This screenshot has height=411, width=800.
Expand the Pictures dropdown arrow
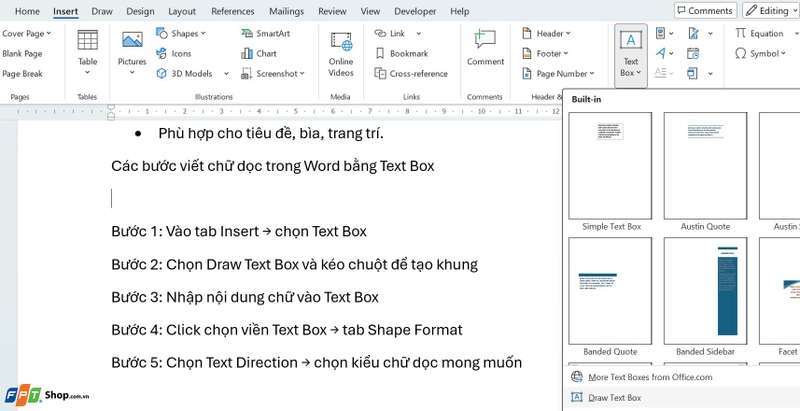click(x=132, y=72)
